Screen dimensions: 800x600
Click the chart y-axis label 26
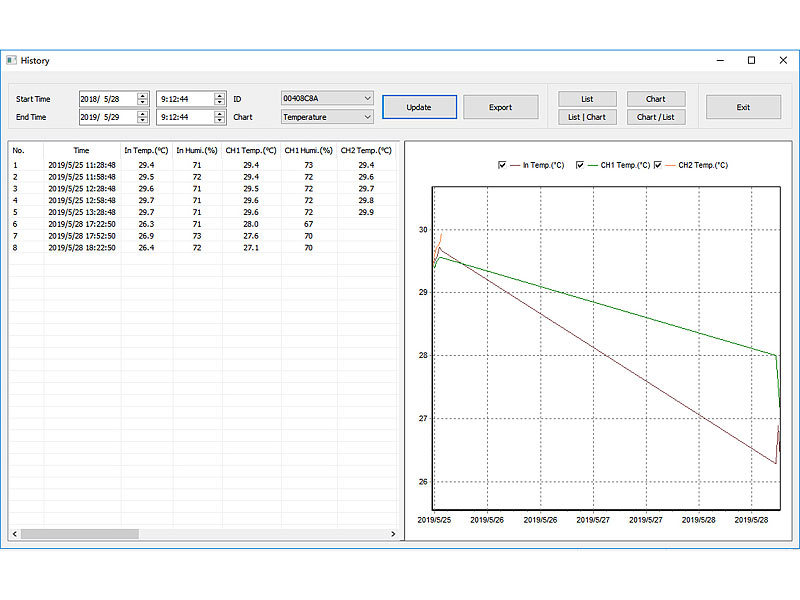tap(423, 482)
